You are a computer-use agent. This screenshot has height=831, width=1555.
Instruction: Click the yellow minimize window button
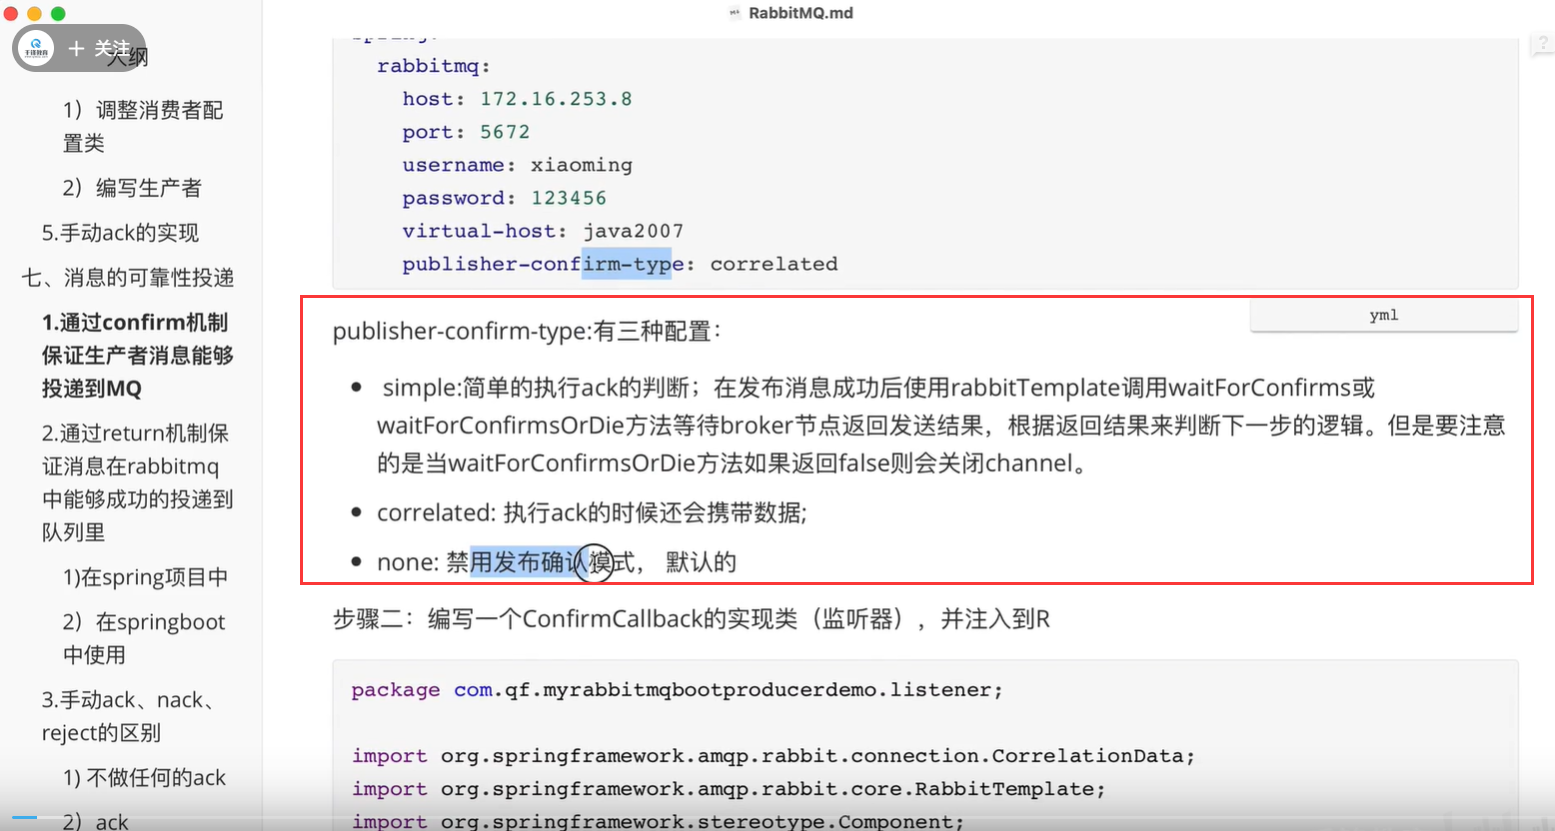click(x=34, y=14)
